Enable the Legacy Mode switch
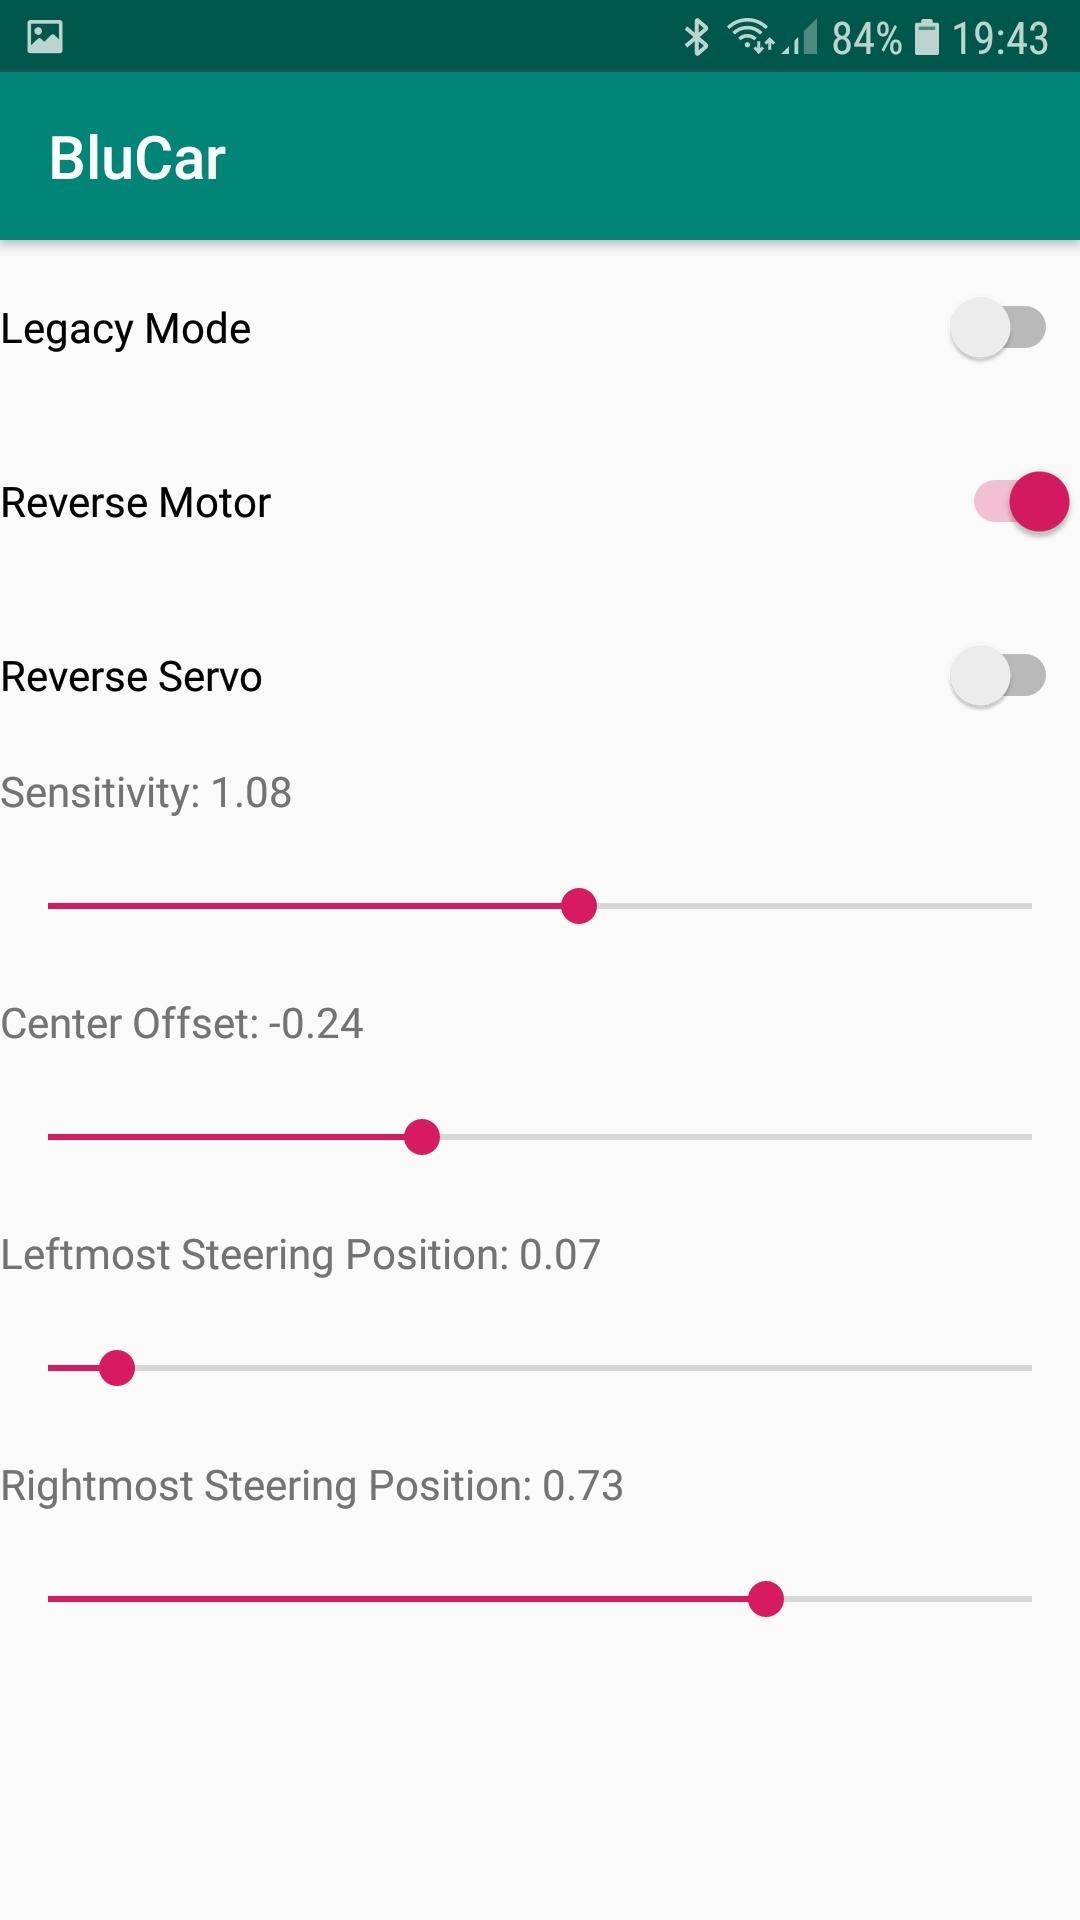This screenshot has width=1080, height=1920. (998, 328)
